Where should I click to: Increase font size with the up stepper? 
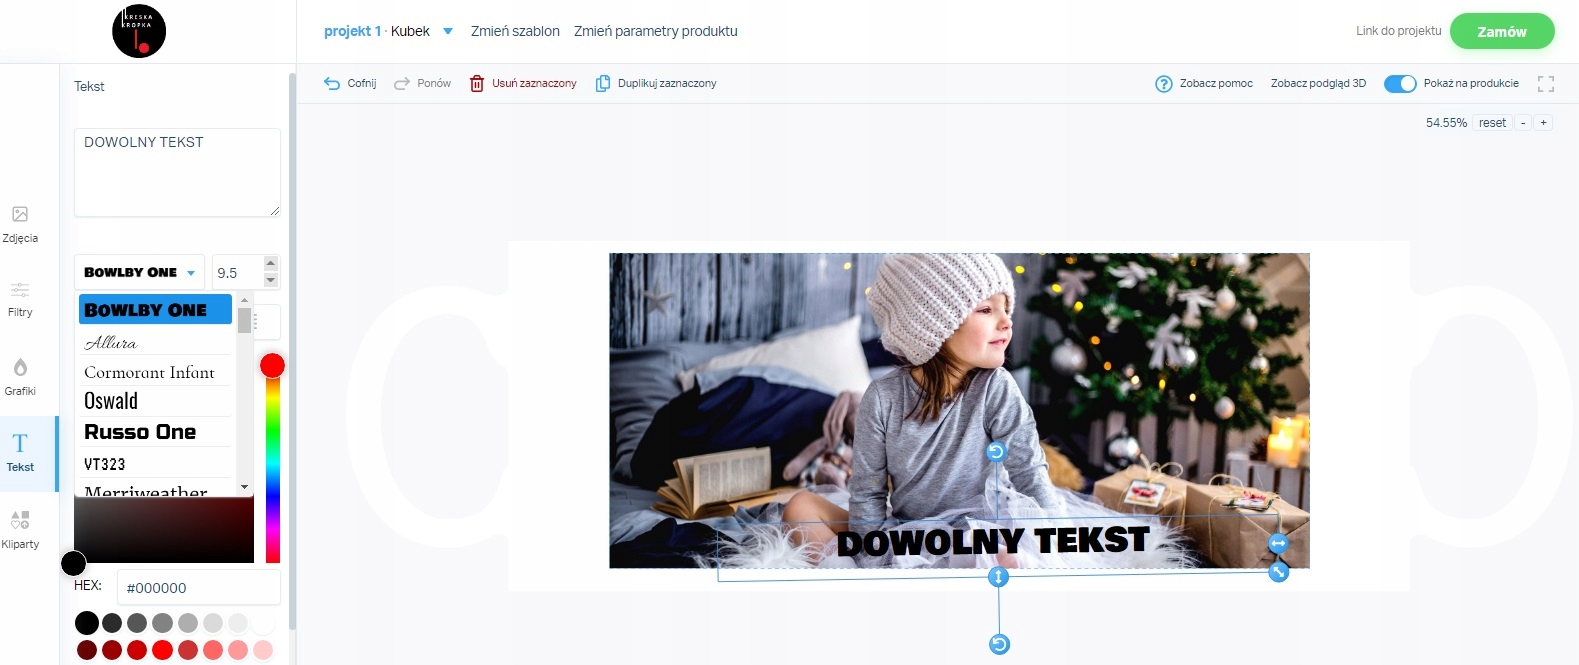pos(270,263)
